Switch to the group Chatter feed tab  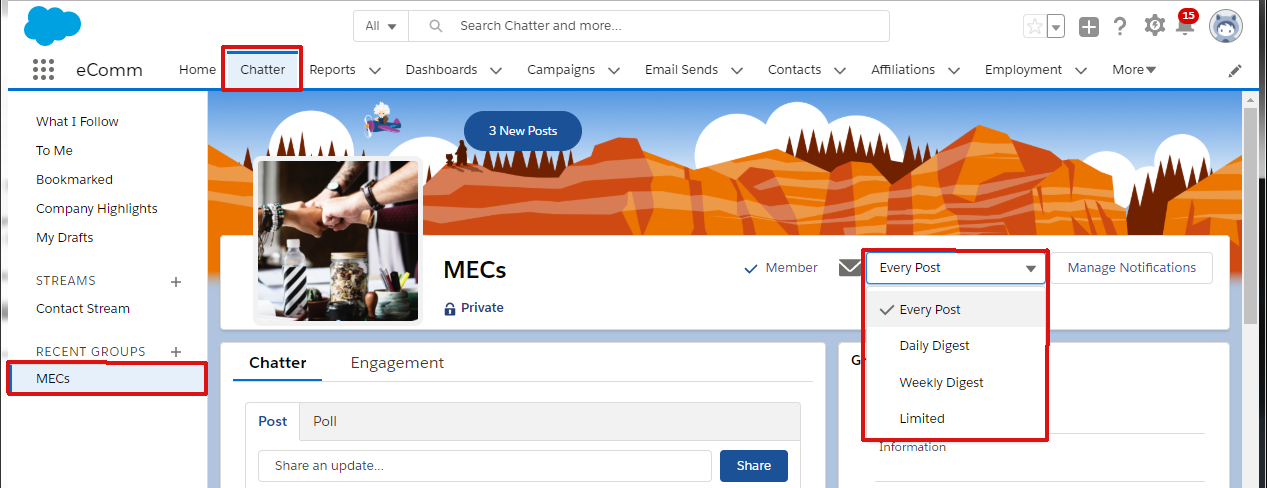coord(278,363)
